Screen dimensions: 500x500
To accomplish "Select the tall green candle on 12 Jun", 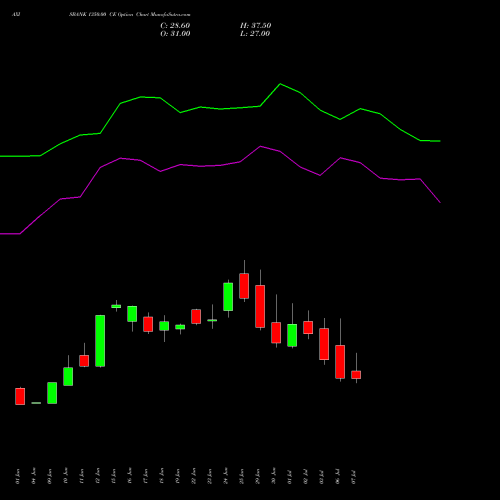I will (x=100, y=341).
